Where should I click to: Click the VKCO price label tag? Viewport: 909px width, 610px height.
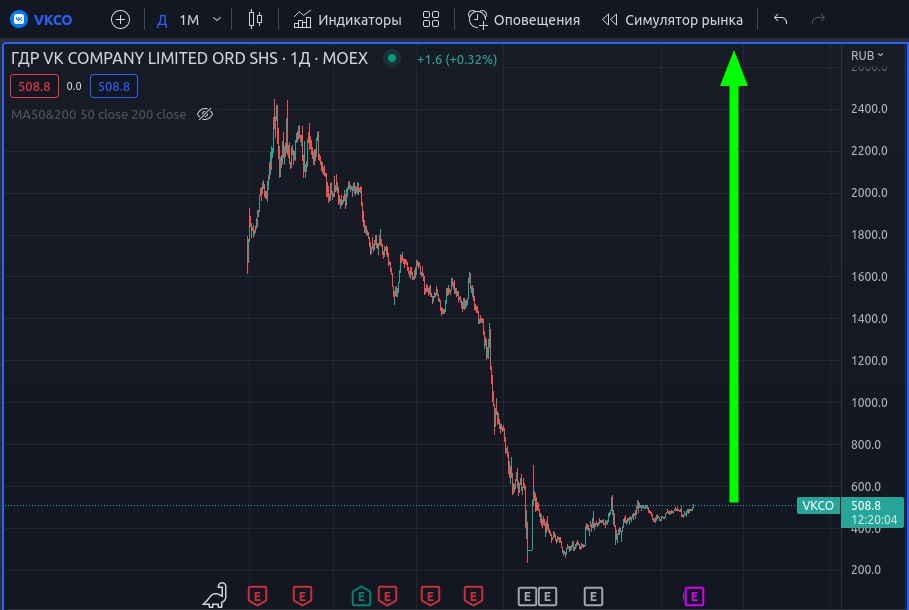tap(817, 506)
